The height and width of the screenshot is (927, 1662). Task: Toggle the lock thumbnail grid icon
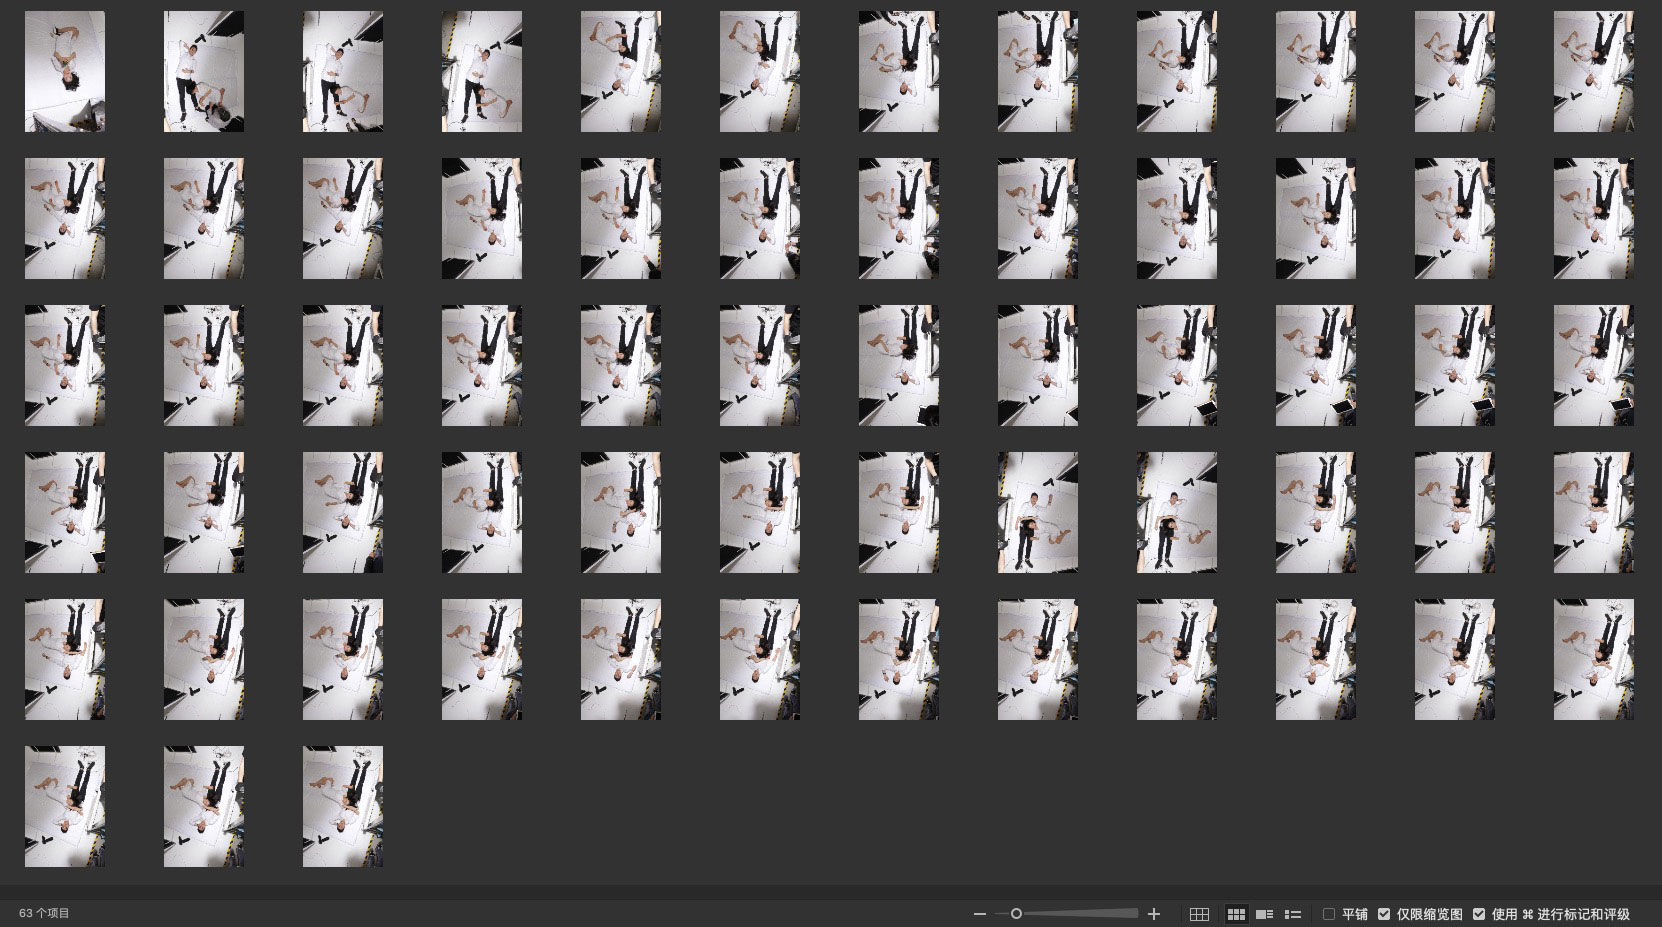point(1199,914)
